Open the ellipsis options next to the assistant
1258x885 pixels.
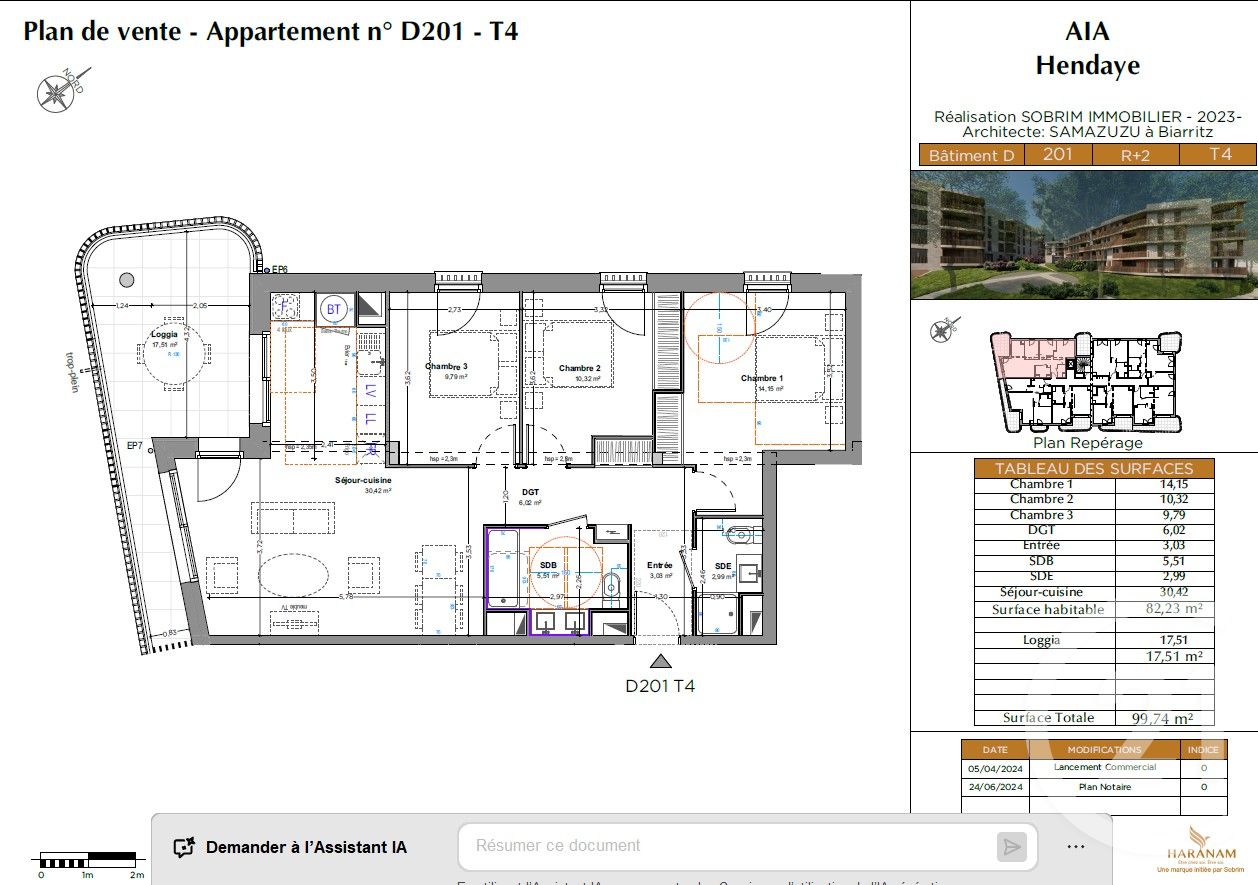(x=1076, y=846)
